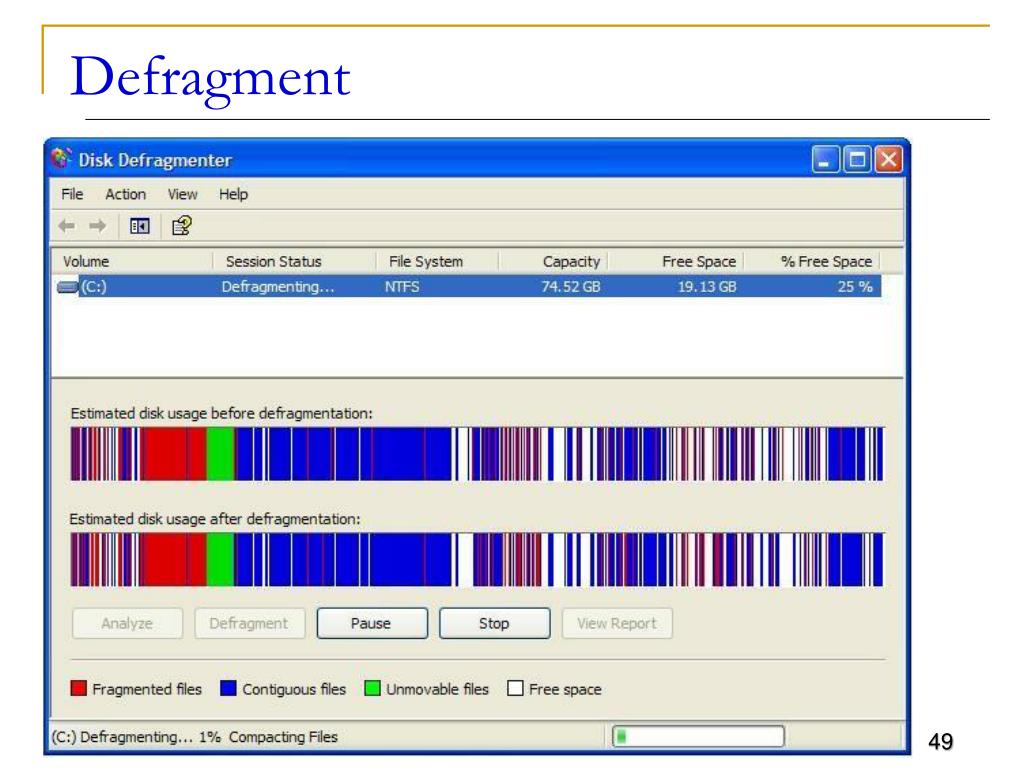Click the Back arrow toolbar icon
The width and height of the screenshot is (1024, 768).
coord(67,226)
